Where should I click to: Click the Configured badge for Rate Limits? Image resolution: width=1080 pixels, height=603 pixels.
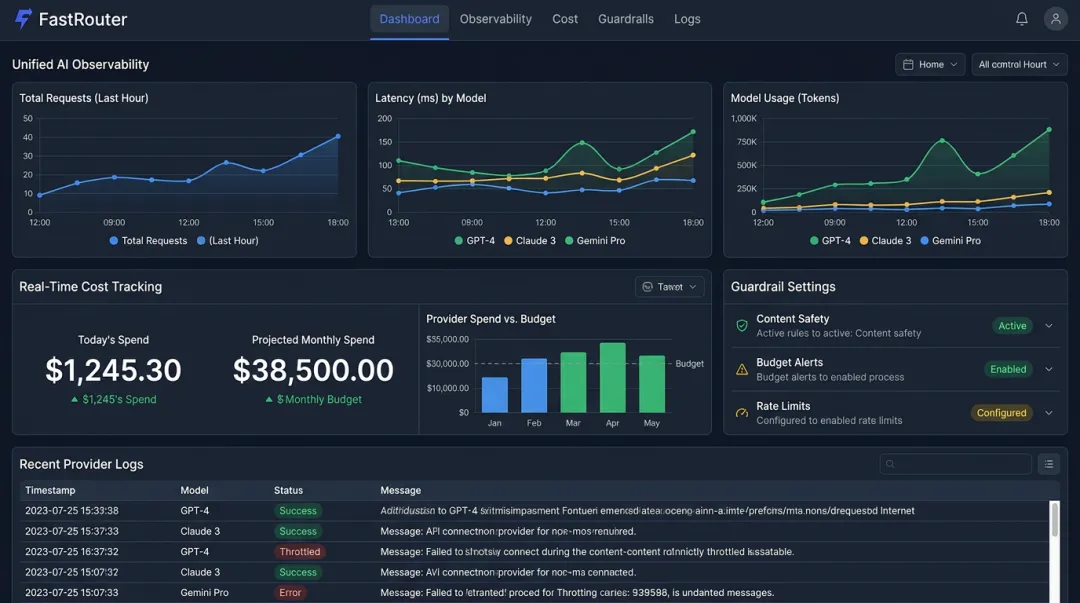coord(1001,413)
